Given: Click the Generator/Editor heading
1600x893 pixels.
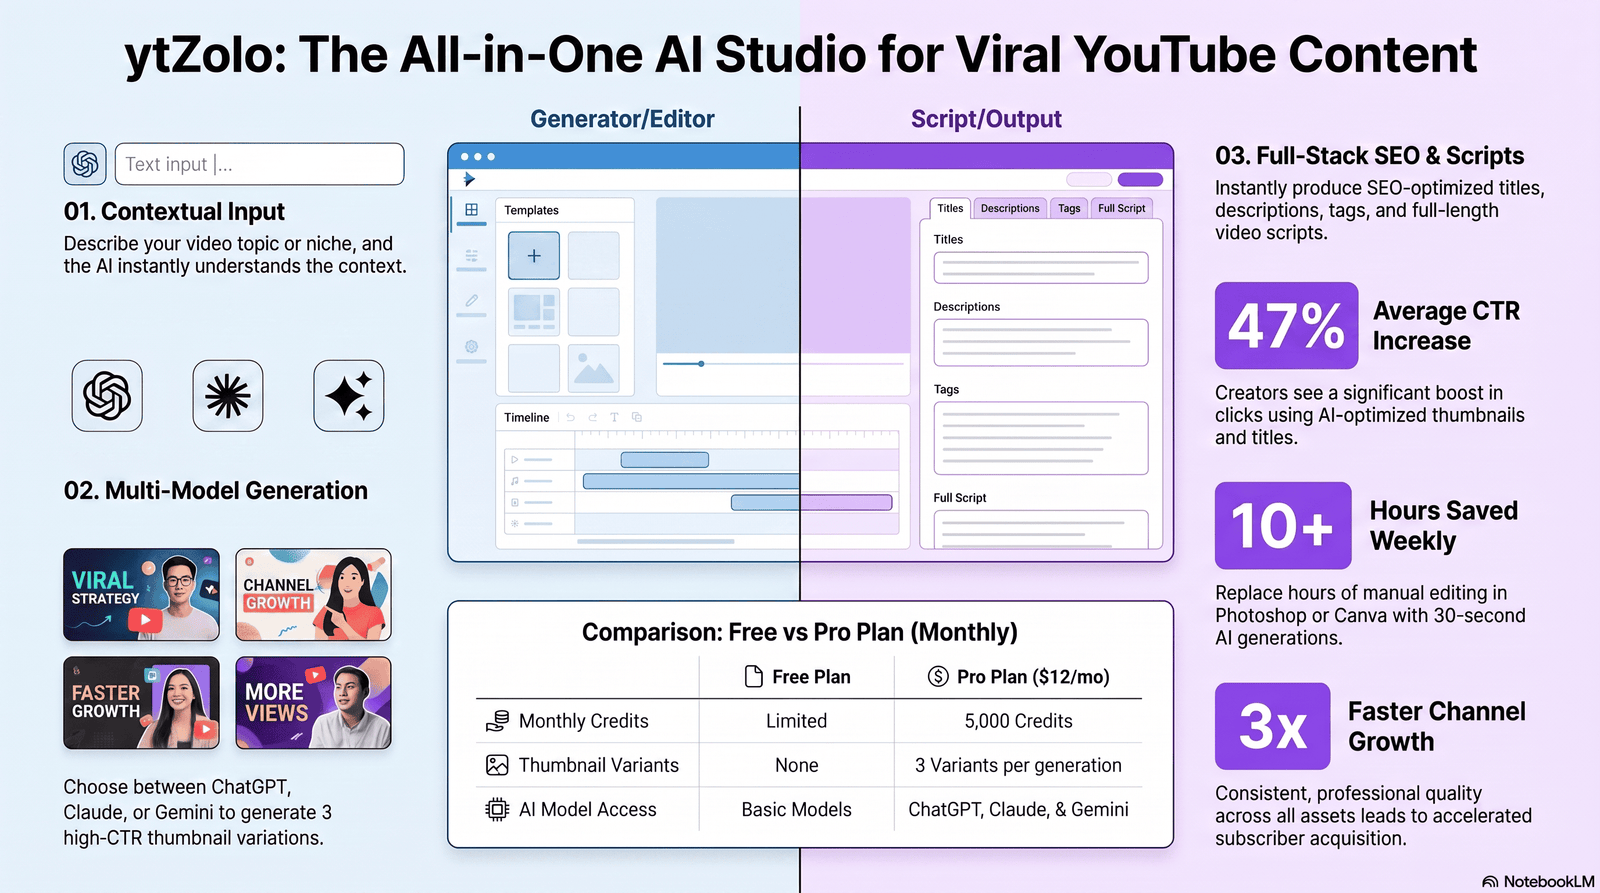Looking at the screenshot, I should pyautogui.click(x=622, y=119).
